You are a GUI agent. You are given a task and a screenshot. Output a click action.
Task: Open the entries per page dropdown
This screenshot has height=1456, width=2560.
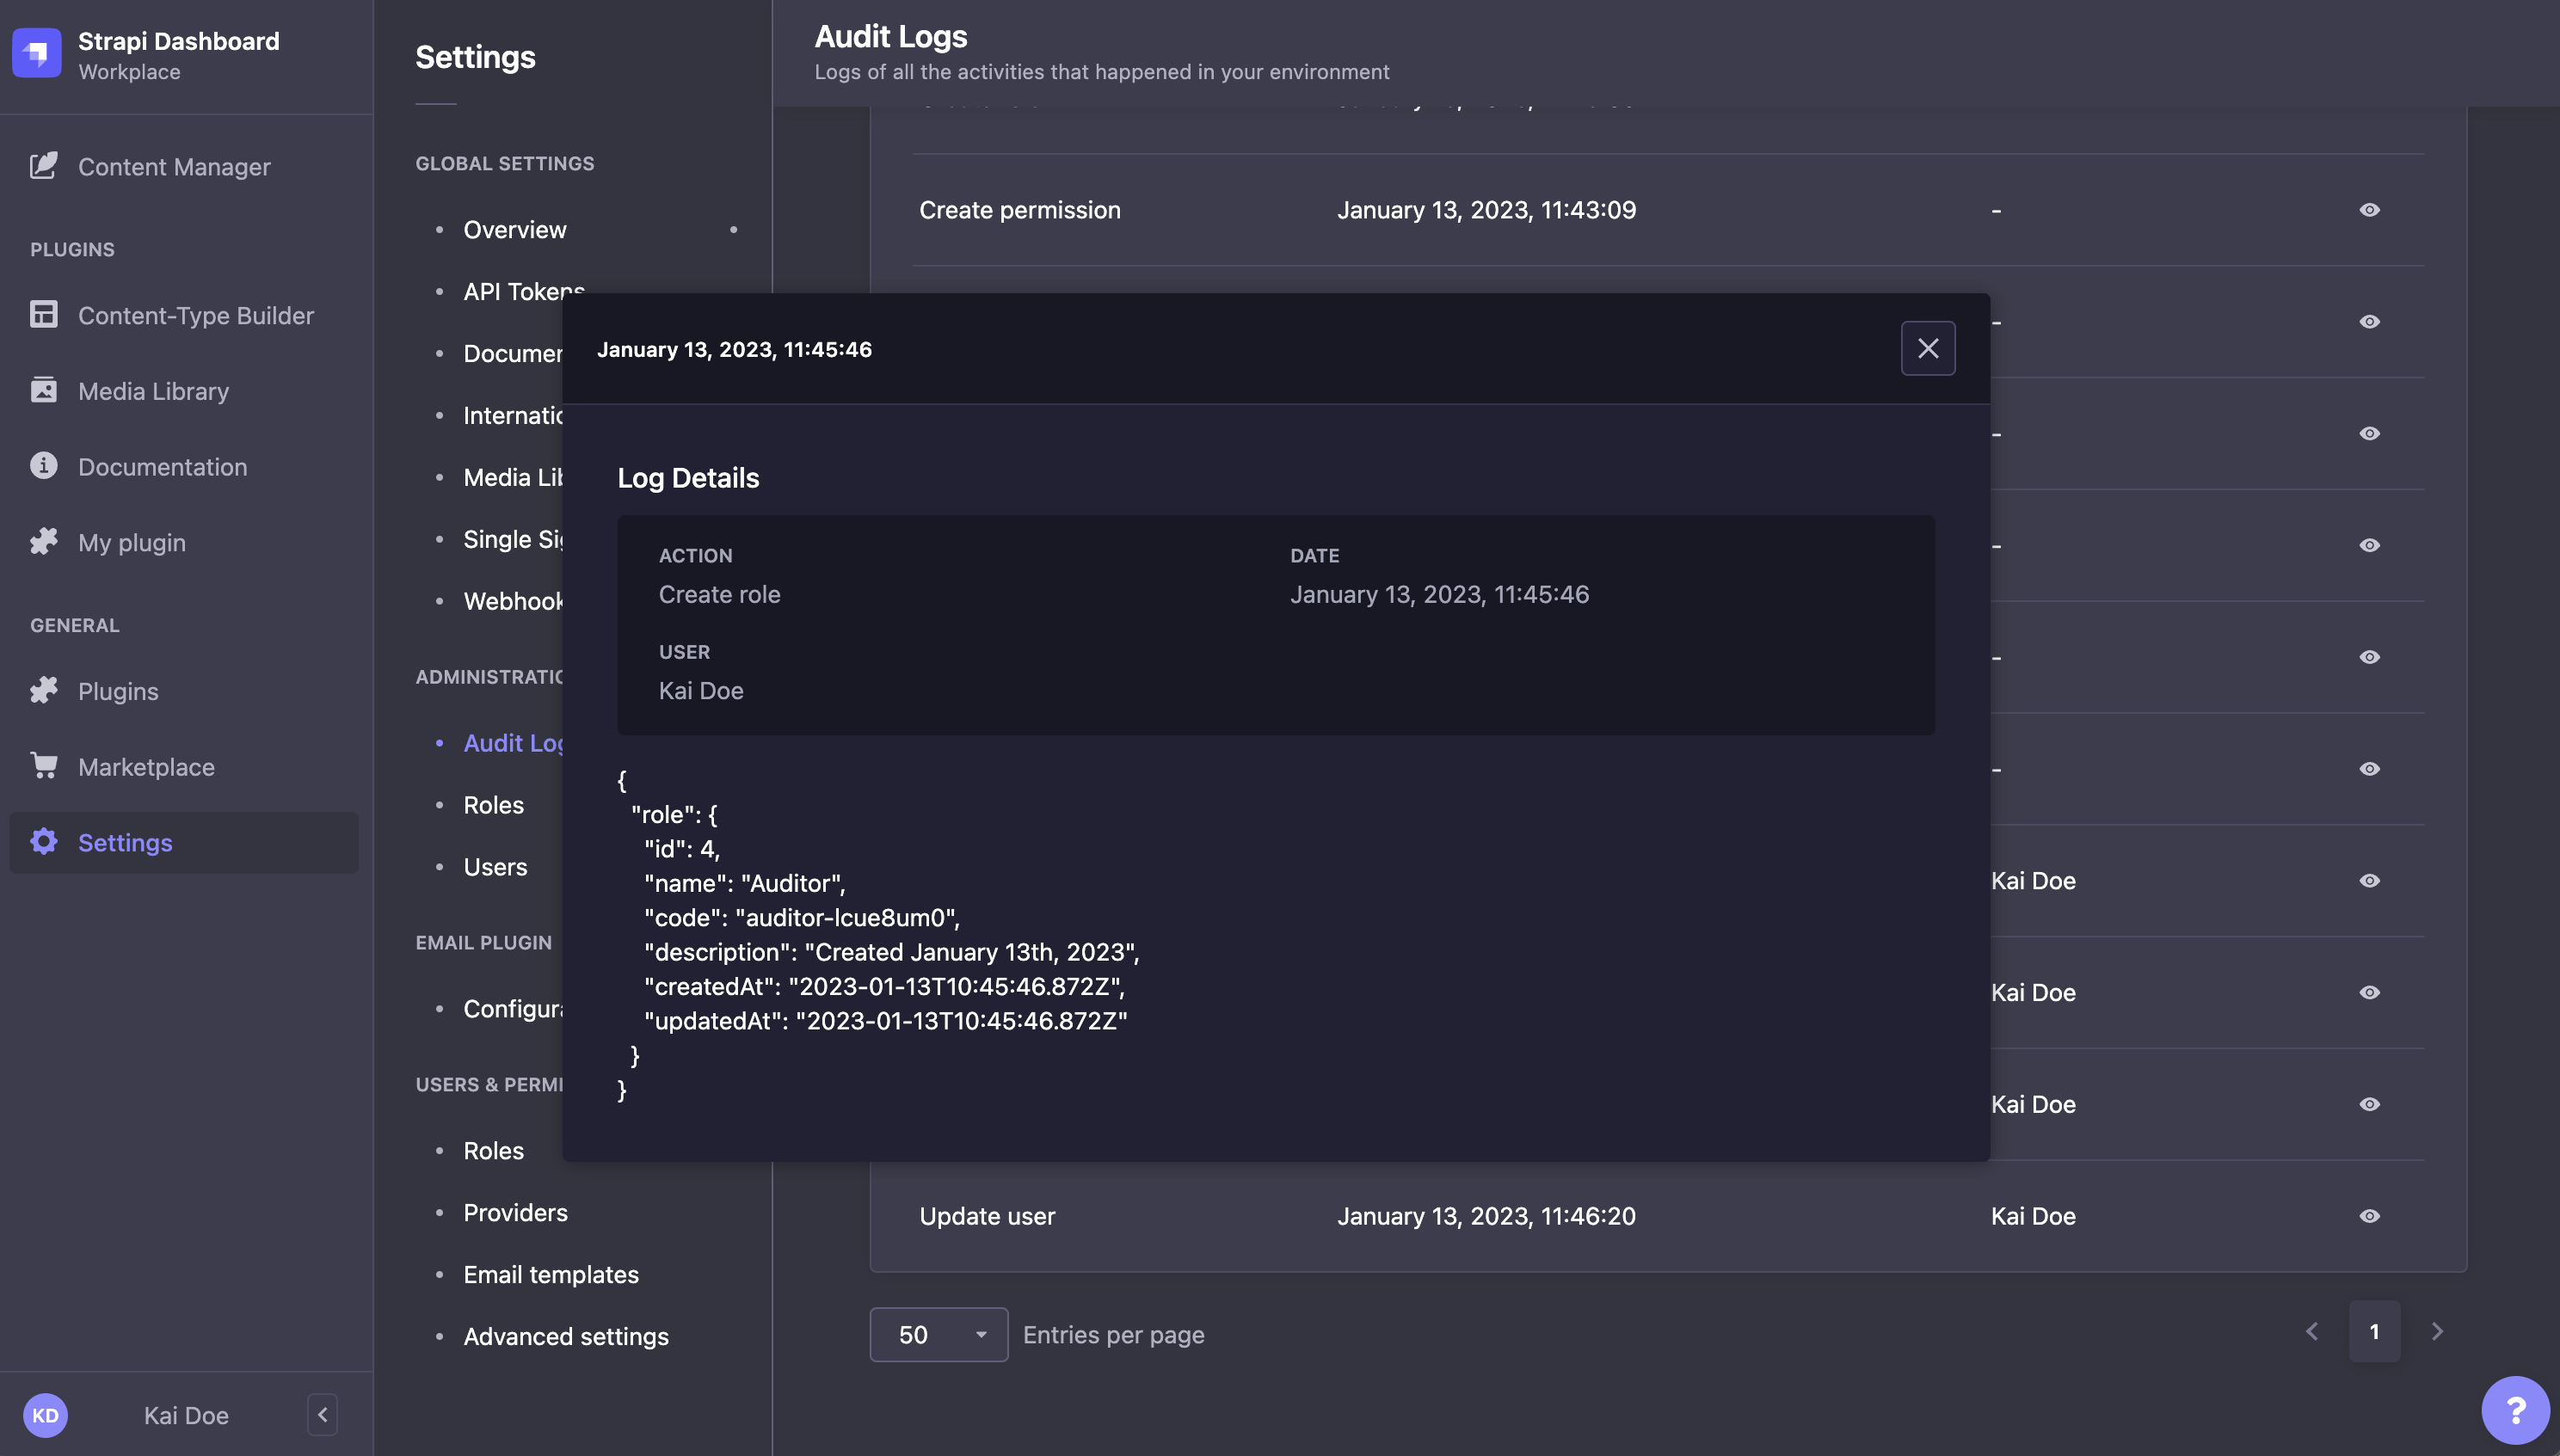point(937,1334)
